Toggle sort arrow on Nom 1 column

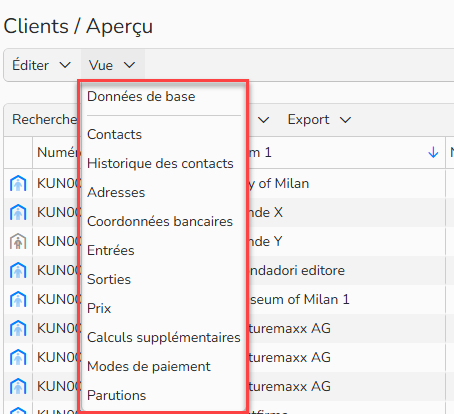pyautogui.click(x=433, y=153)
